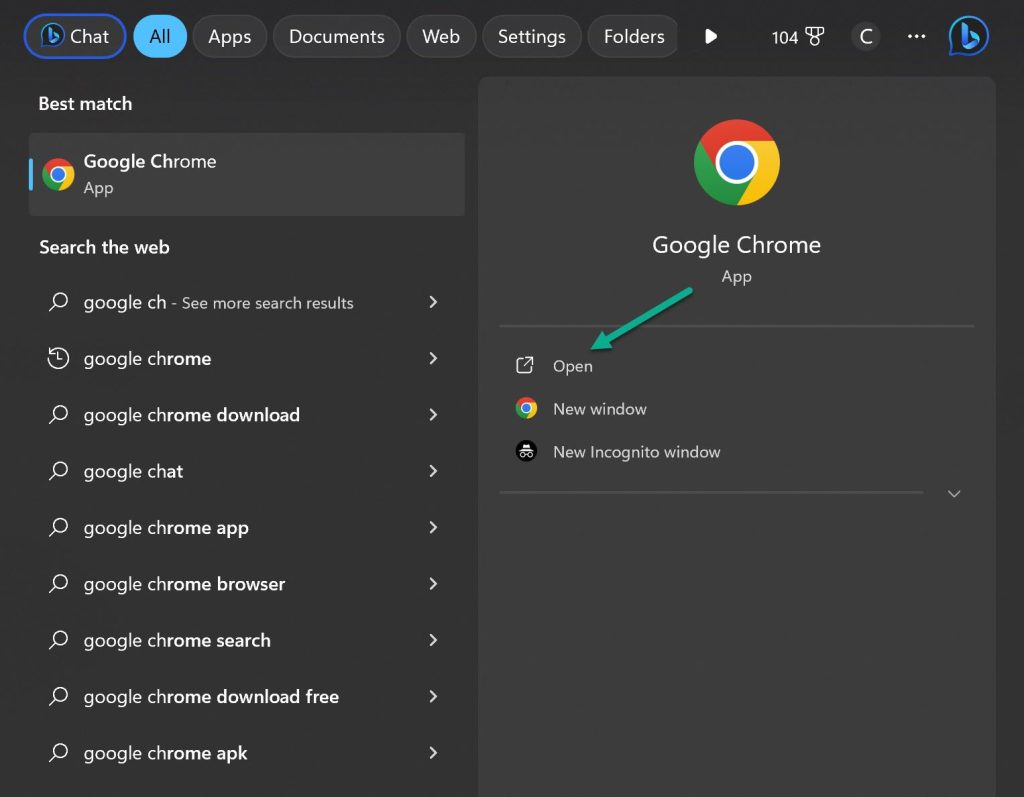Click the play arrow to scroll filters
This screenshot has width=1024, height=797.
pos(710,37)
